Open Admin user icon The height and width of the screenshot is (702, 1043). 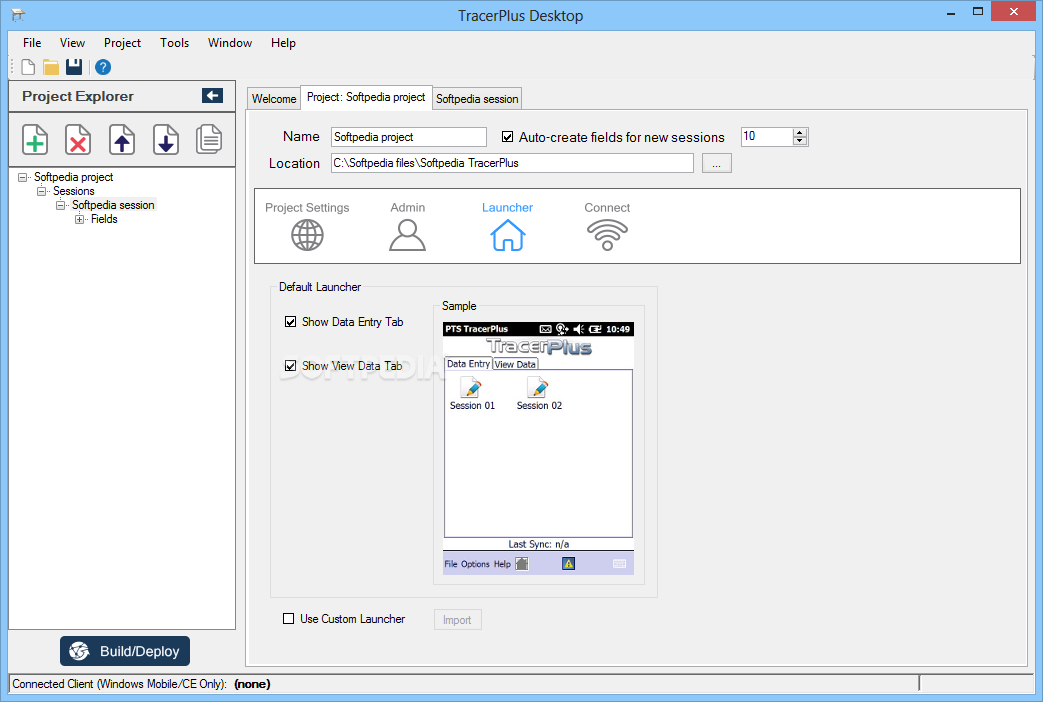click(x=407, y=235)
